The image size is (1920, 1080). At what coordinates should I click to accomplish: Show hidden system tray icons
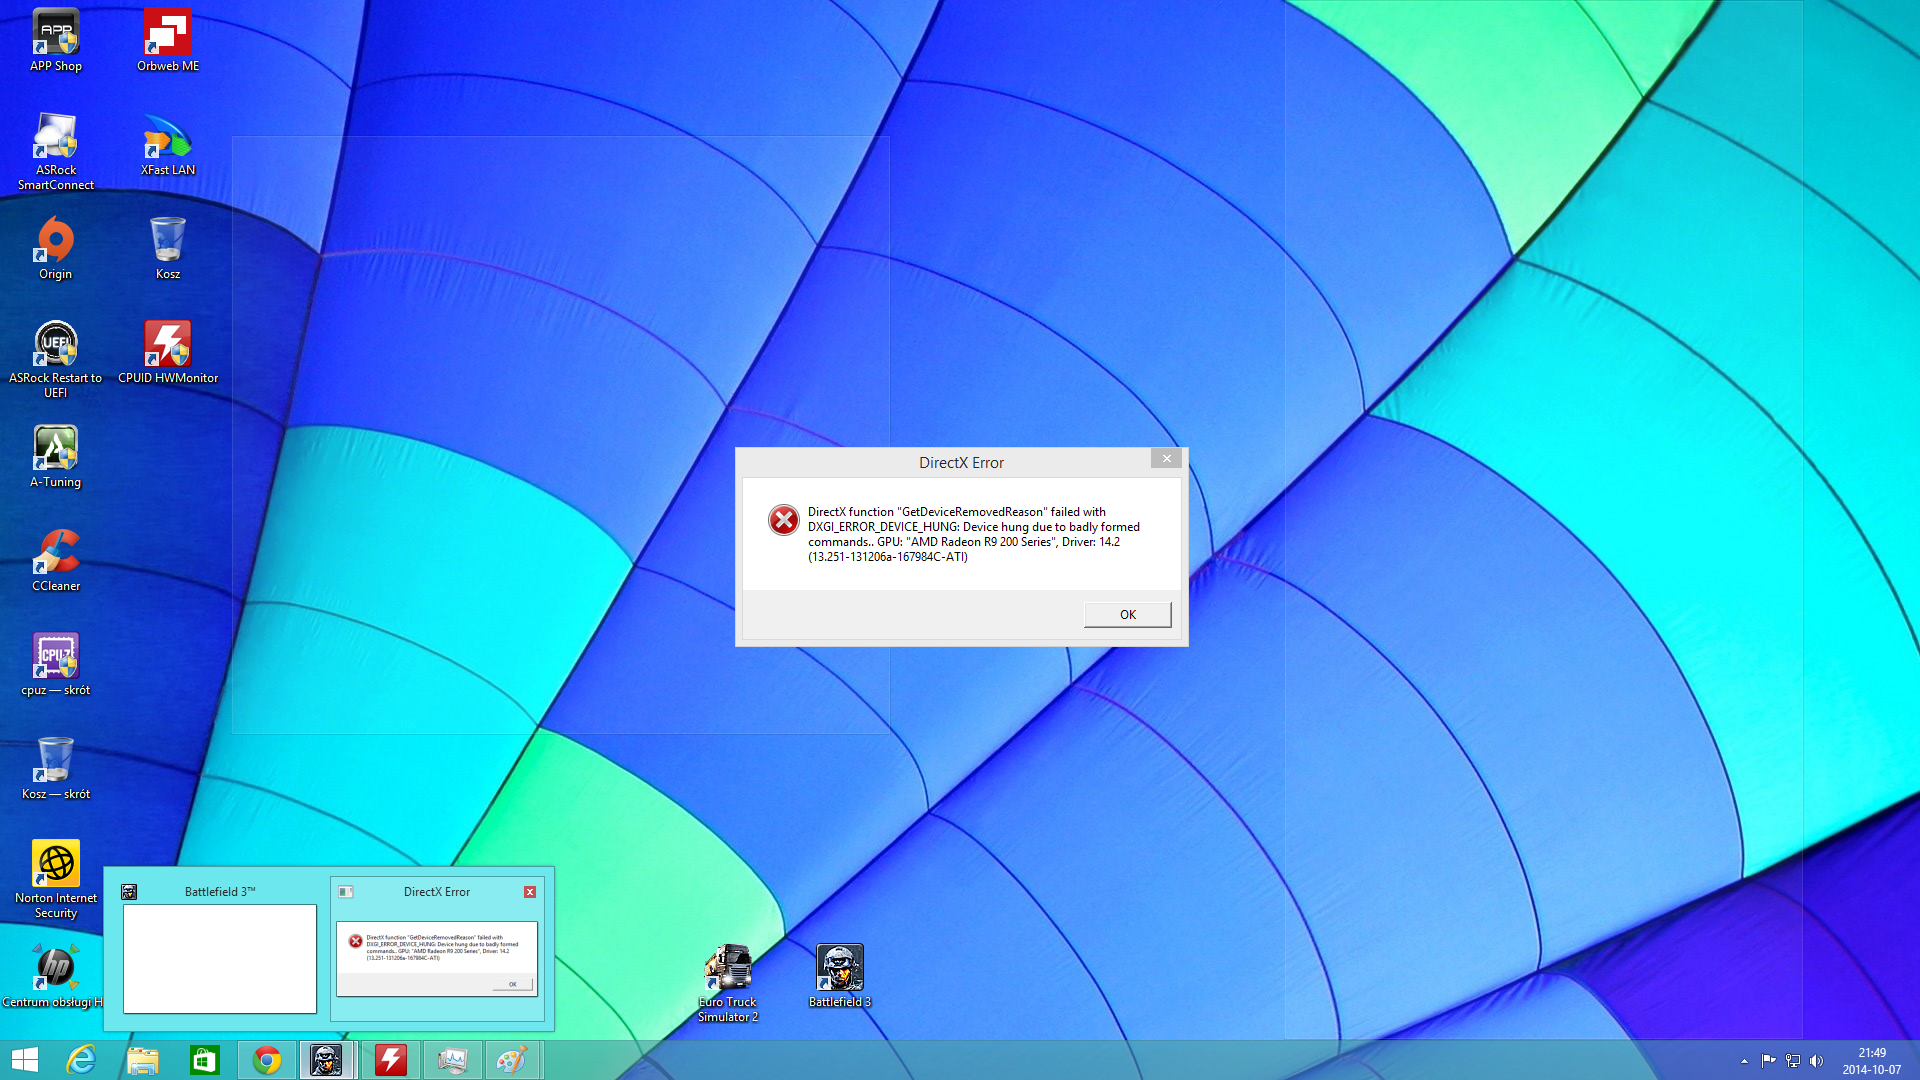tap(1744, 1061)
